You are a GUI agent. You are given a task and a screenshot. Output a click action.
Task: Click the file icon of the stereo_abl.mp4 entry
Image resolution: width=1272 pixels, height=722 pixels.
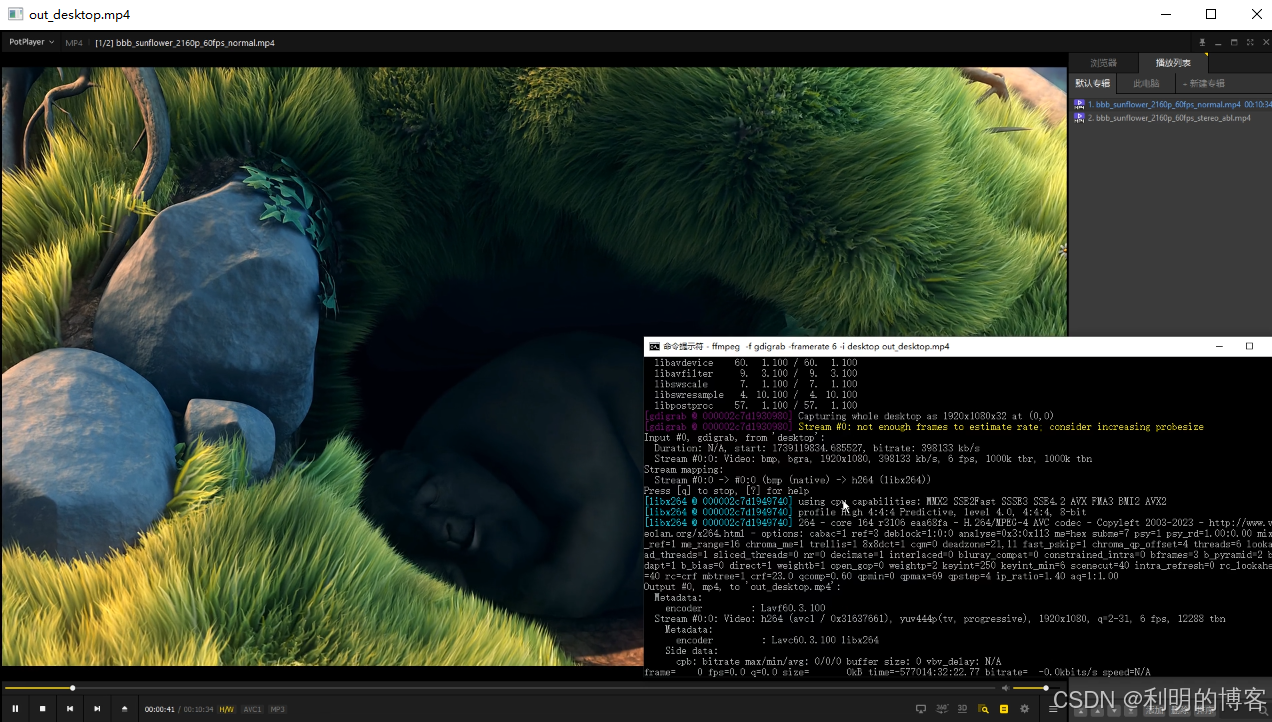click(x=1079, y=118)
